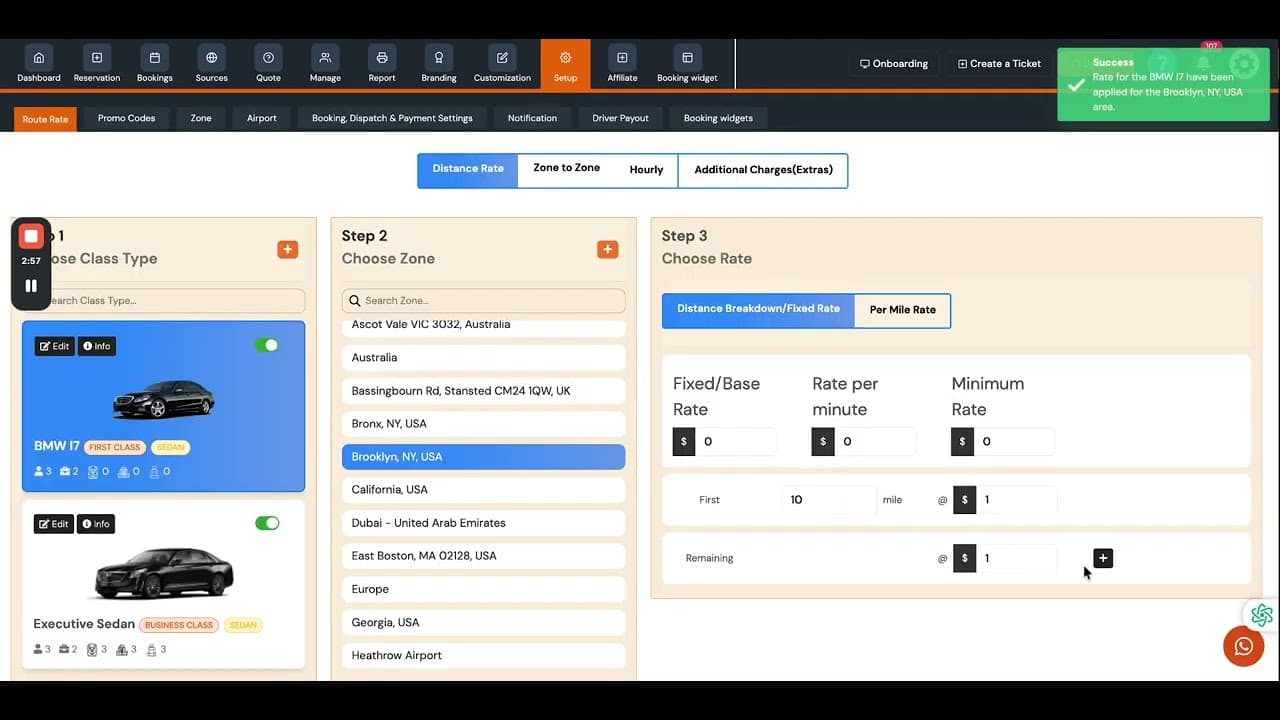Open the Branding section
This screenshot has width=1280, height=720.
438,66
